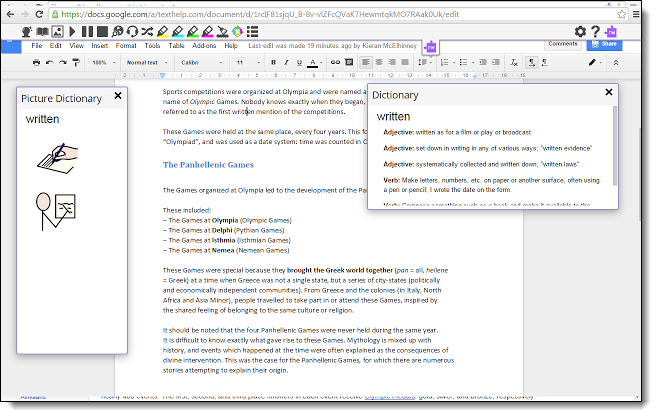Open the File menu
This screenshot has height=417, width=657.
(37, 46)
